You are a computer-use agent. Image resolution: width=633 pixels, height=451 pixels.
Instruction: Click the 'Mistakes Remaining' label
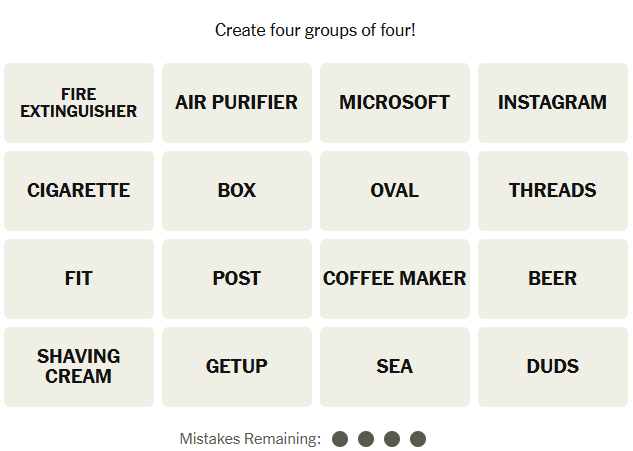click(250, 439)
